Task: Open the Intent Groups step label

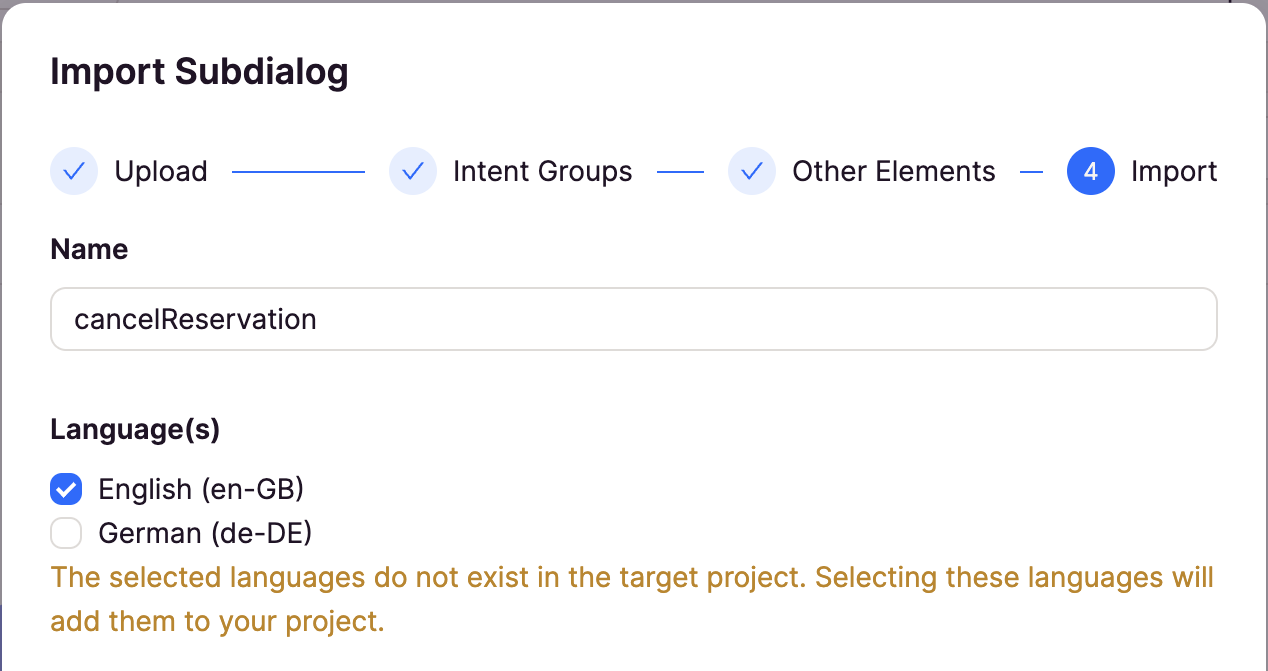Action: (x=543, y=171)
